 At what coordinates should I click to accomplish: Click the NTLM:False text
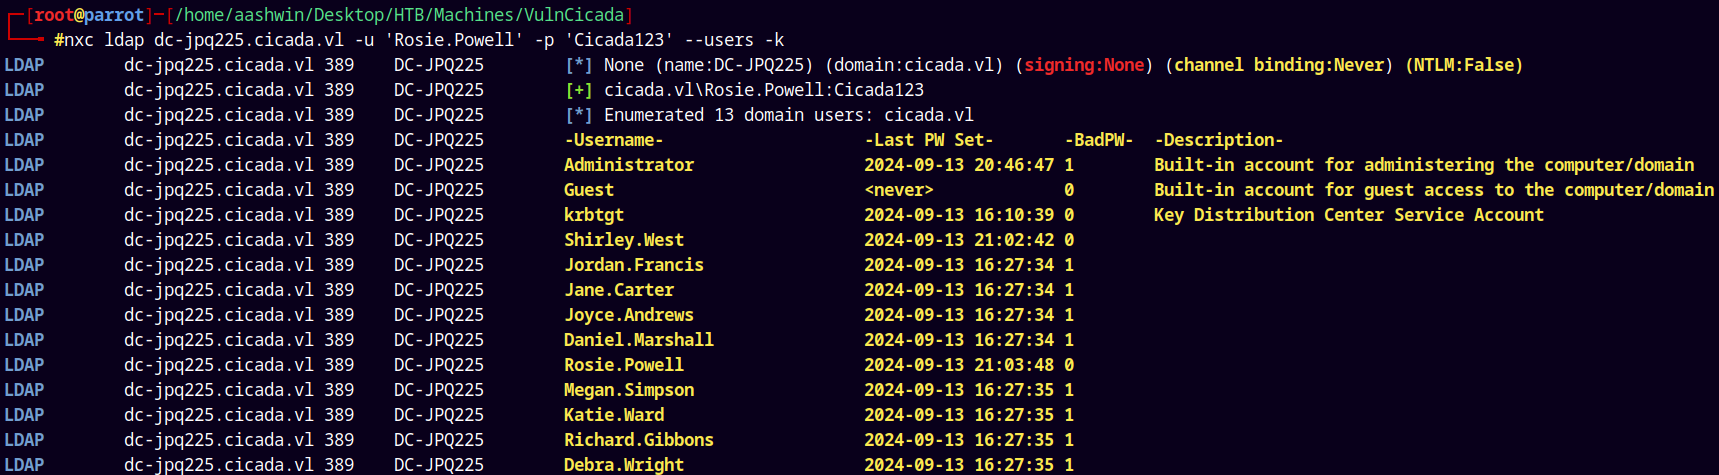click(x=1464, y=65)
